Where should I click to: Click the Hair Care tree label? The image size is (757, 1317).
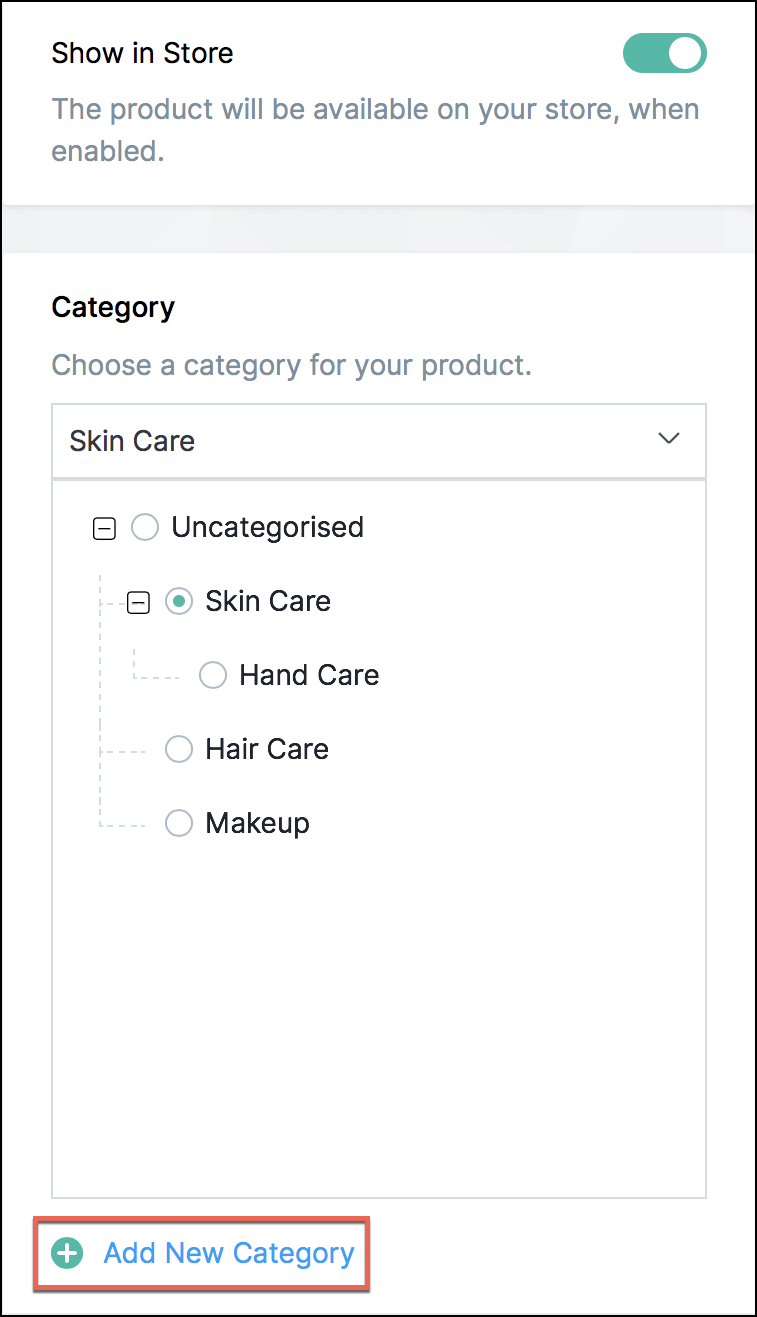tap(267, 749)
